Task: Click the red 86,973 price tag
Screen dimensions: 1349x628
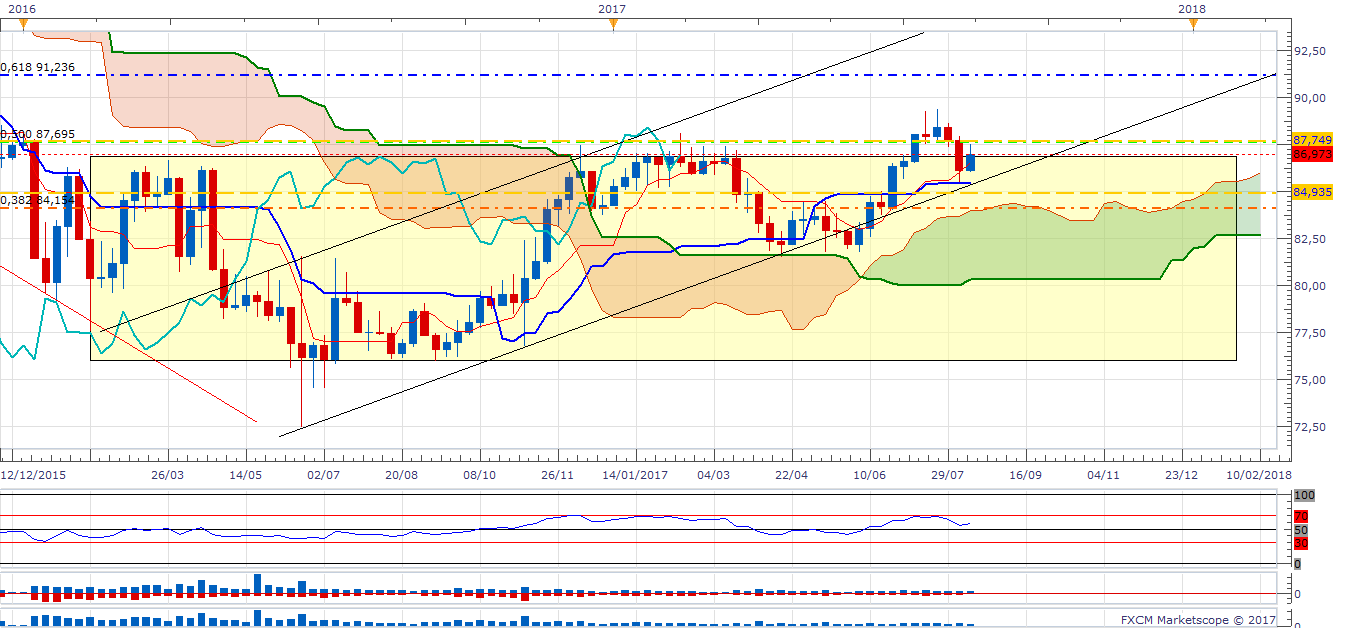Action: [1311, 154]
